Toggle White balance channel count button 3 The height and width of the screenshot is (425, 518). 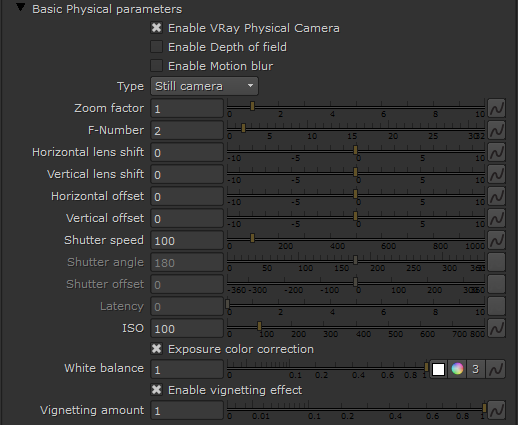pos(476,369)
